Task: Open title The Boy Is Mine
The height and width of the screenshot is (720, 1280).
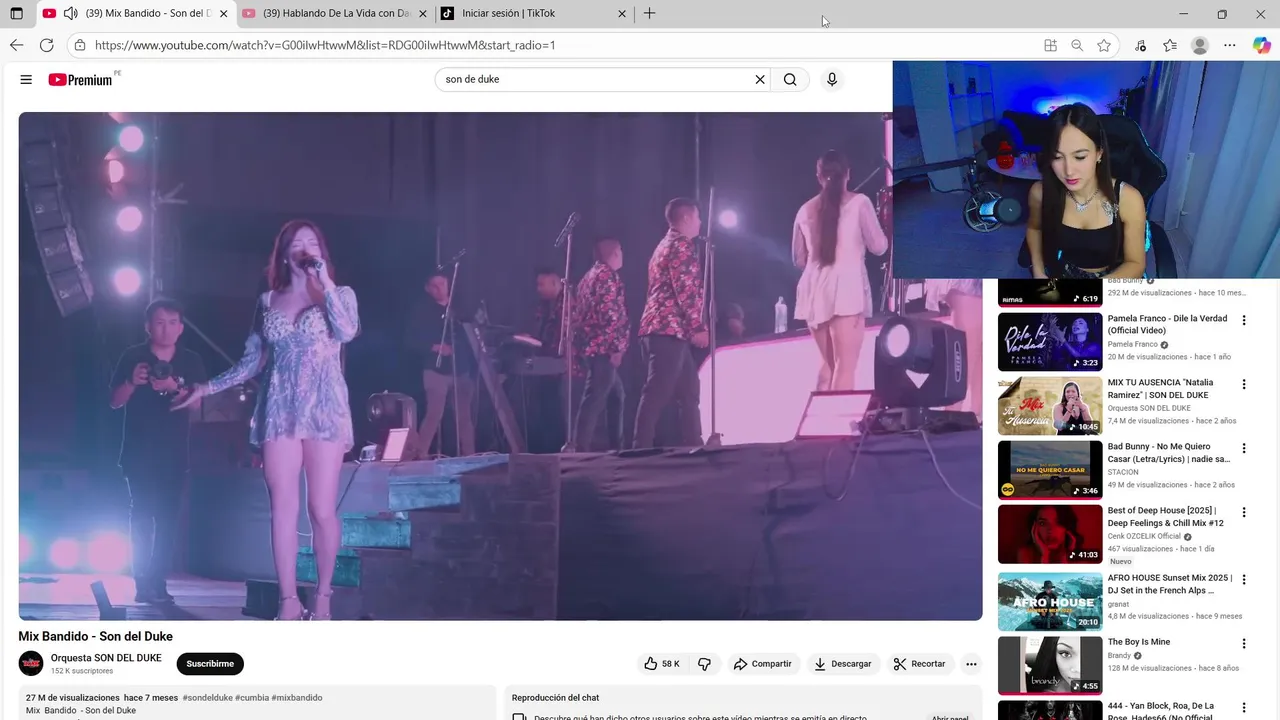Action: tap(1138, 642)
